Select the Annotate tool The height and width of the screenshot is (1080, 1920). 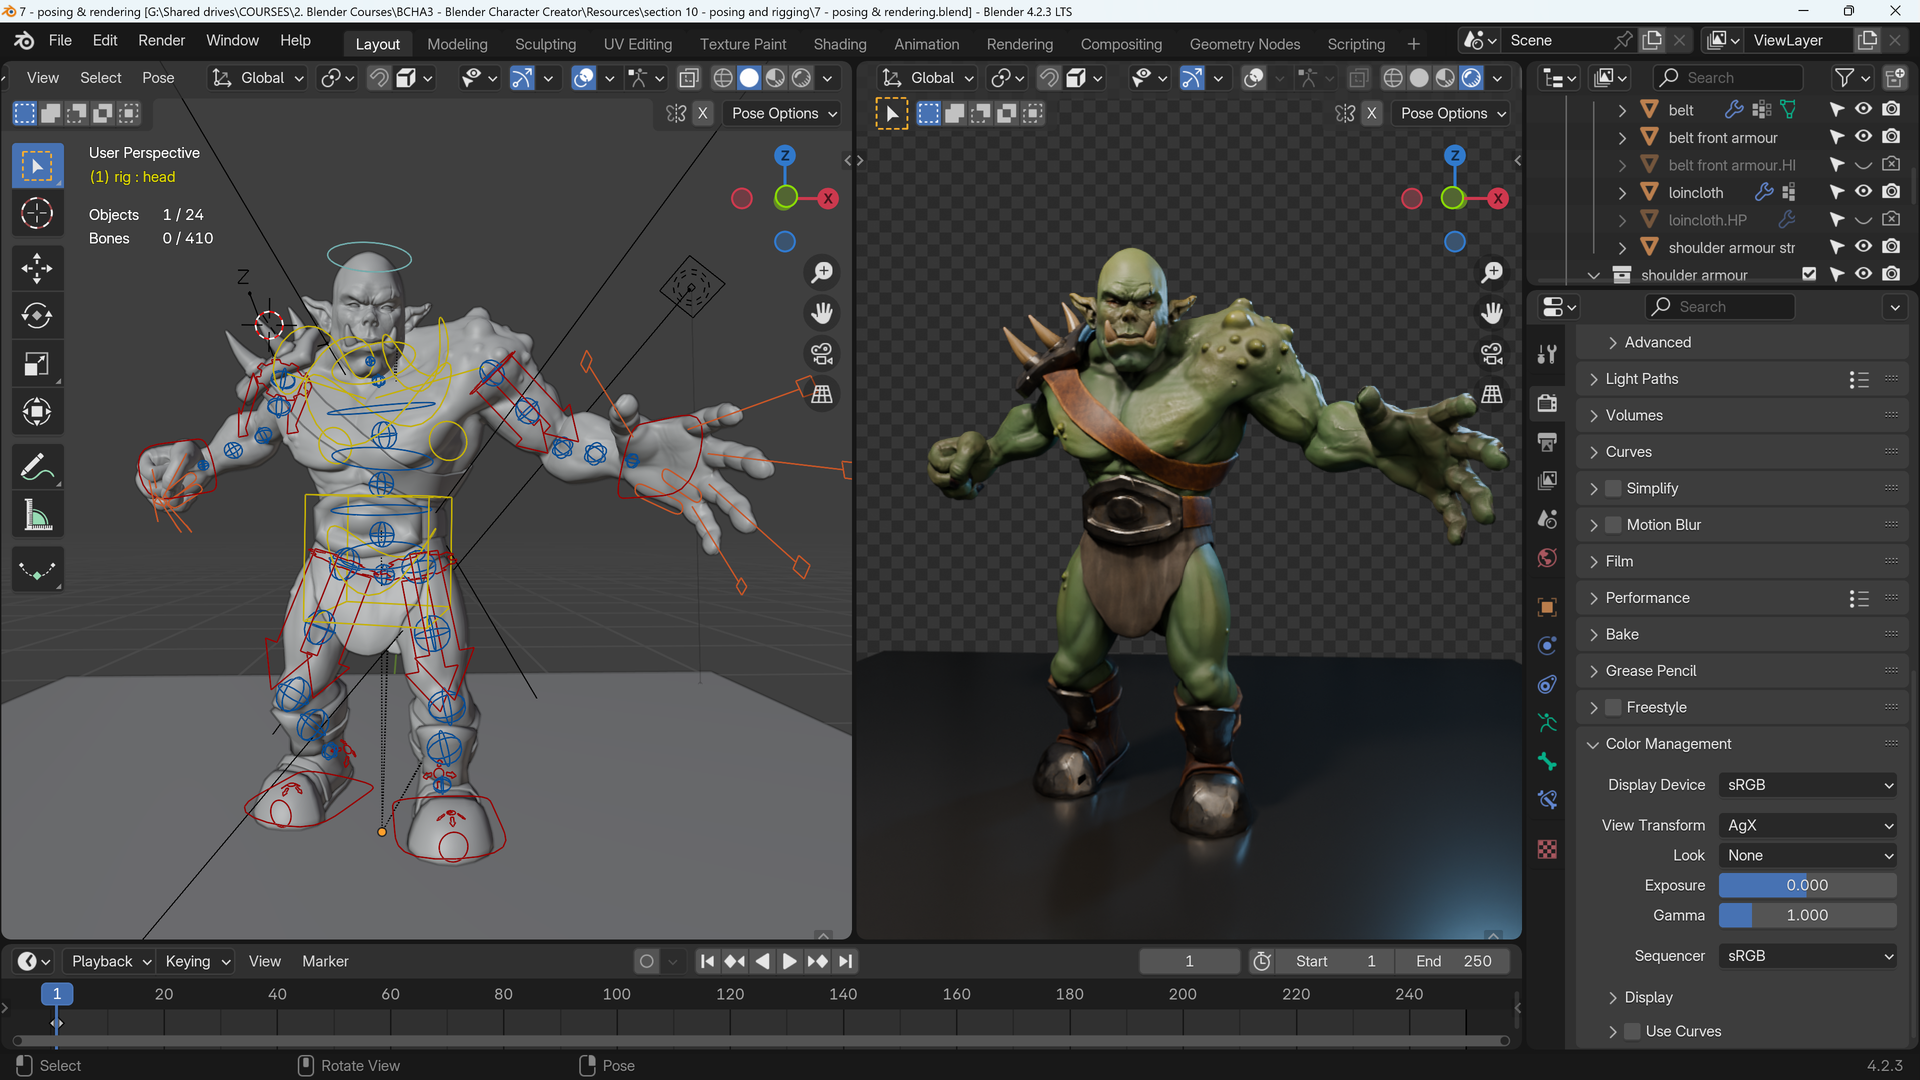(37, 465)
